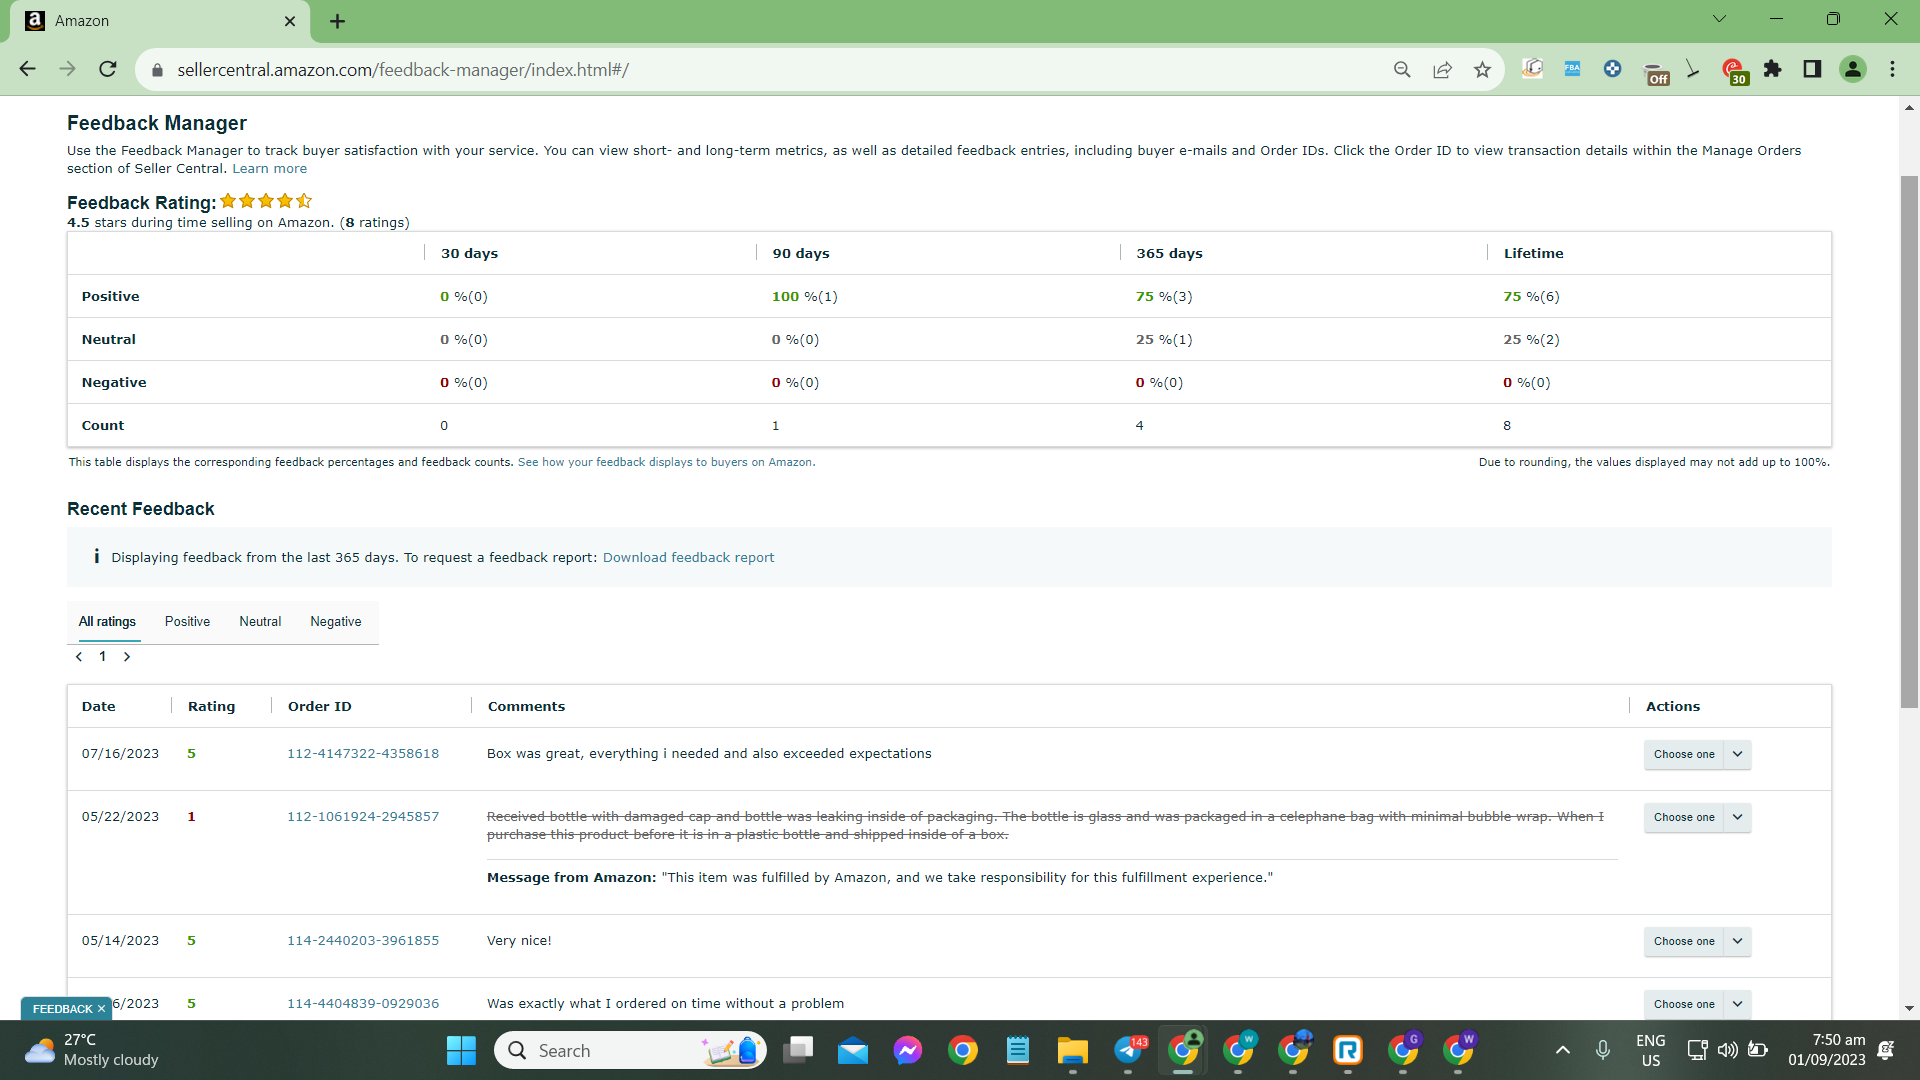Open order 114-2440203-3961855
1920x1080 pixels.
pos(363,941)
